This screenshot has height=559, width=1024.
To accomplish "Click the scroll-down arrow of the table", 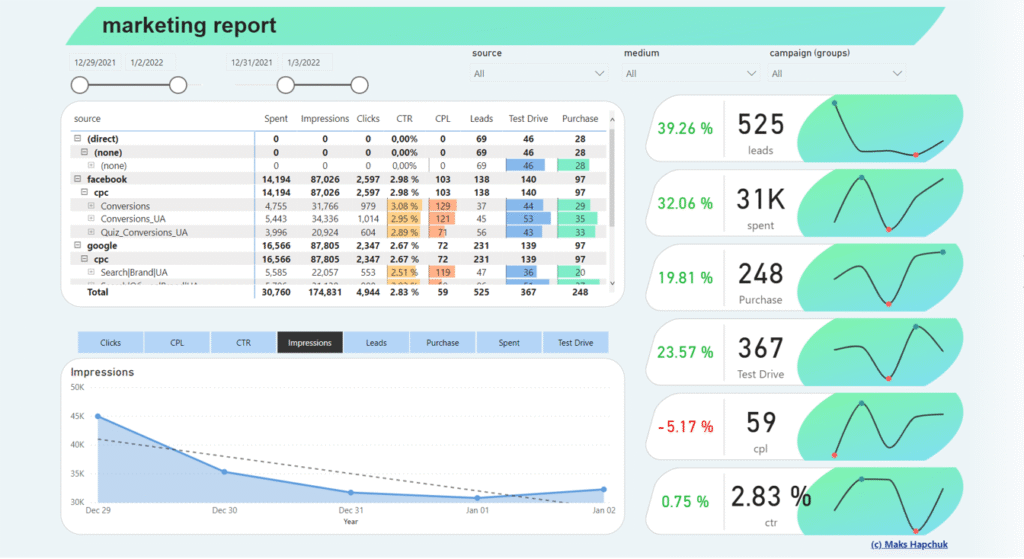I will tap(611, 283).
